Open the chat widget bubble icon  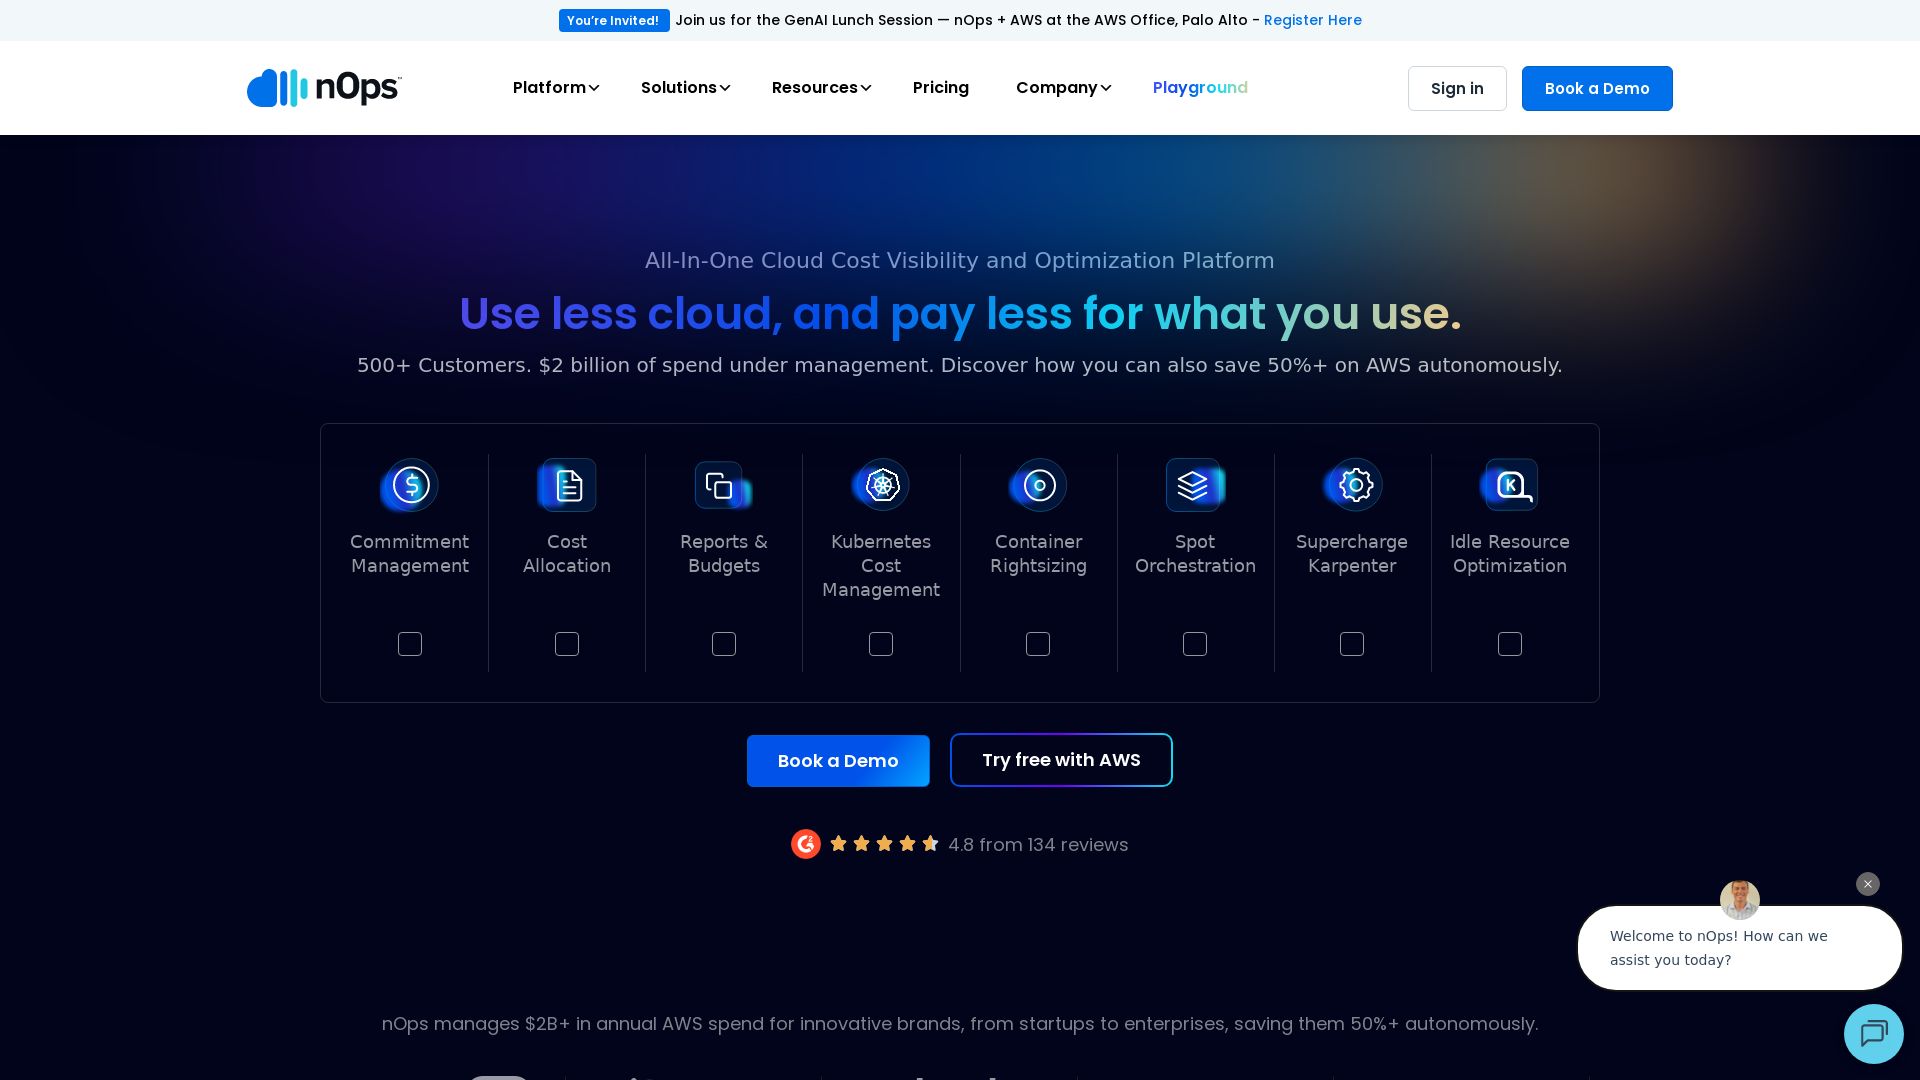[x=1873, y=1033]
